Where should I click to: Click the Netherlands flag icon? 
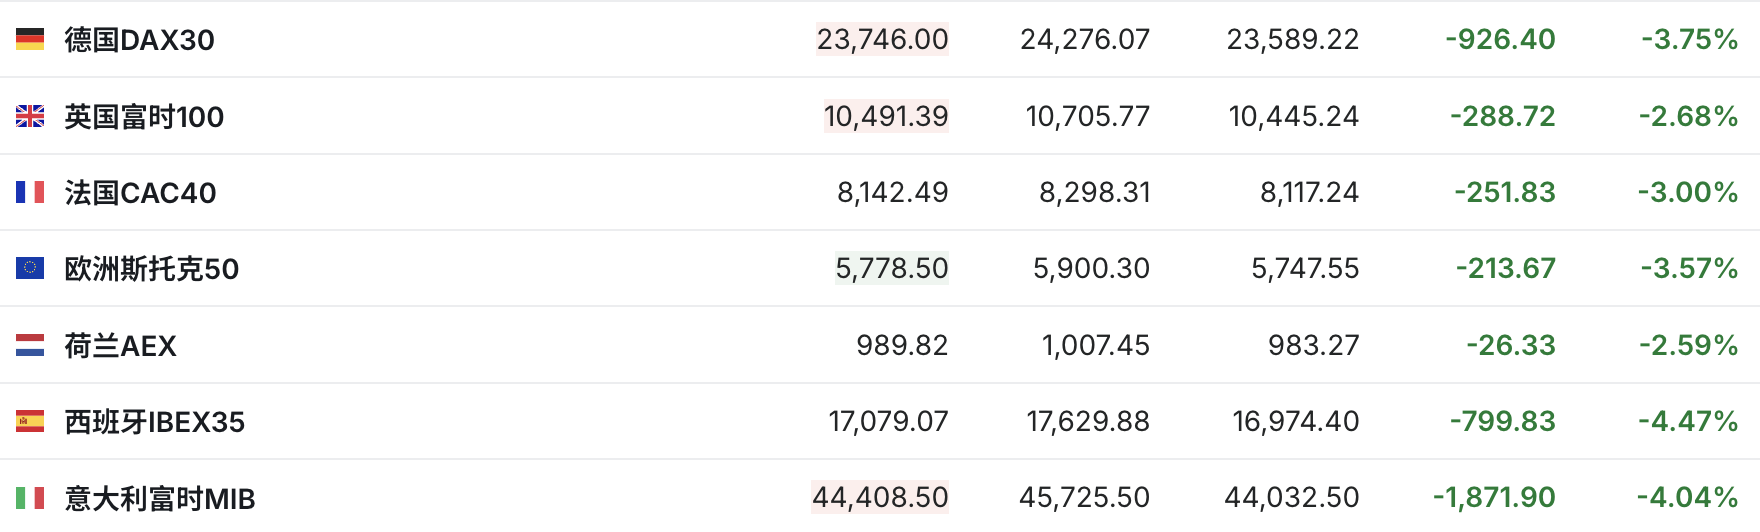click(x=30, y=345)
